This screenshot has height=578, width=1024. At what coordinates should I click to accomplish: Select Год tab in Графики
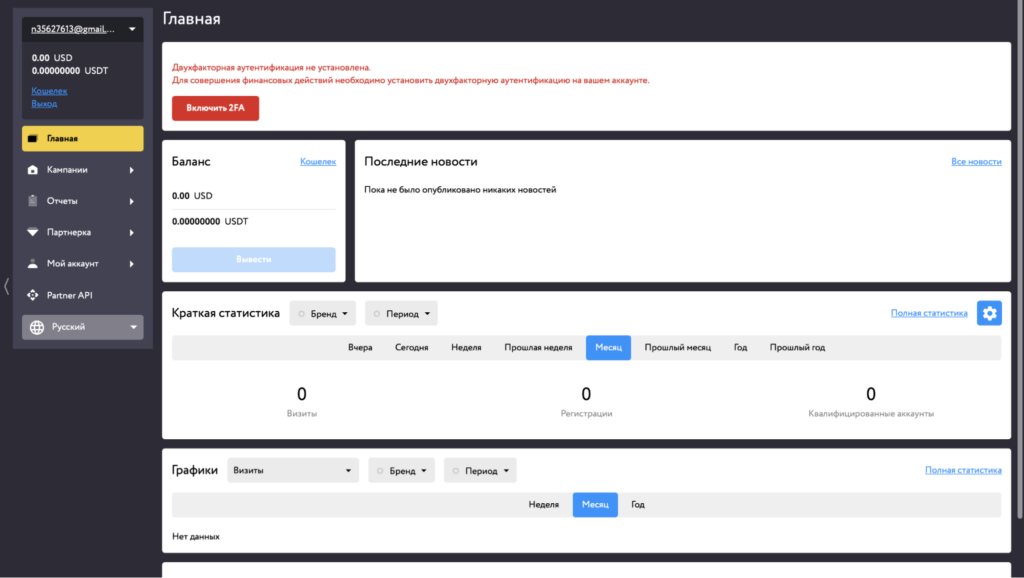click(x=638, y=505)
